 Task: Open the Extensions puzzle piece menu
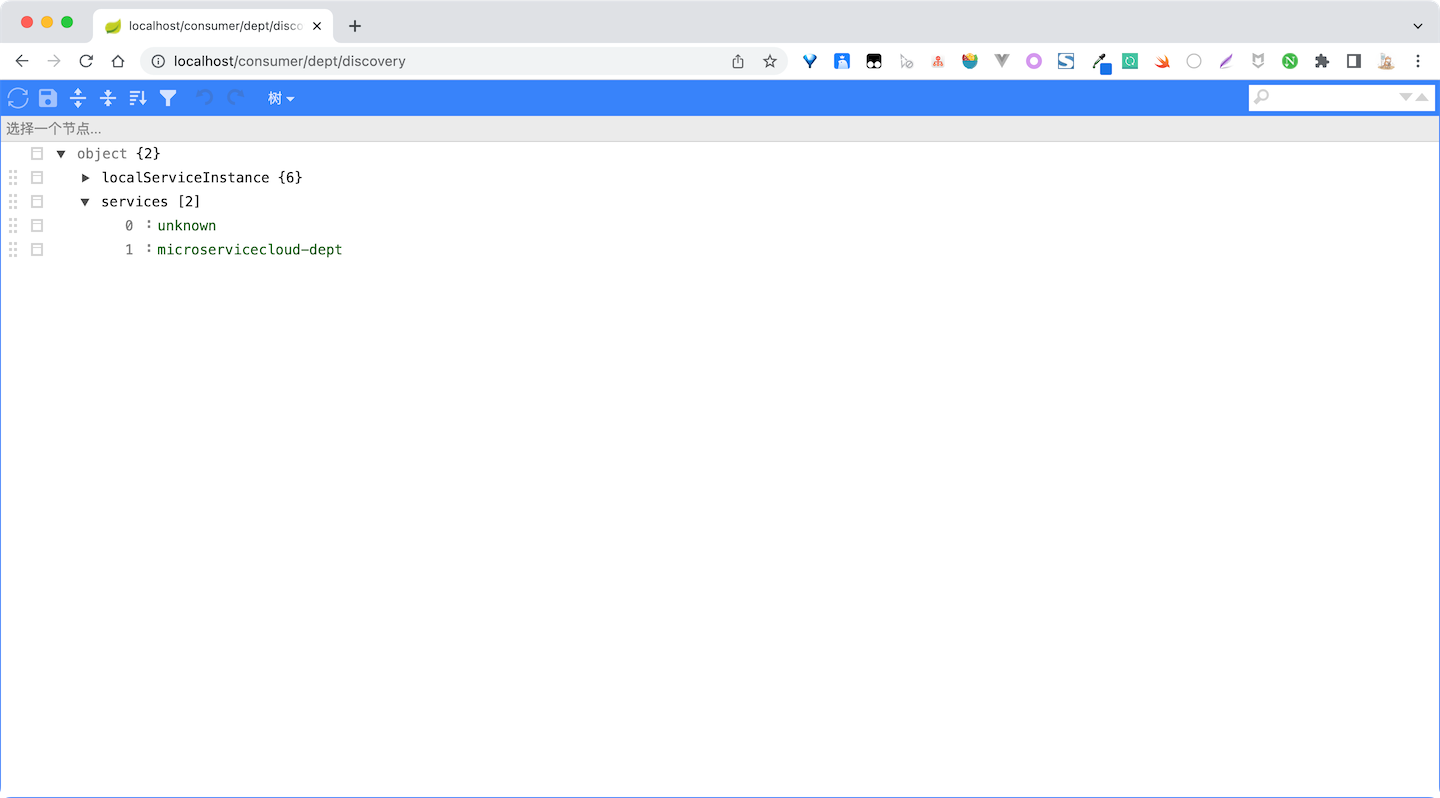click(1322, 61)
